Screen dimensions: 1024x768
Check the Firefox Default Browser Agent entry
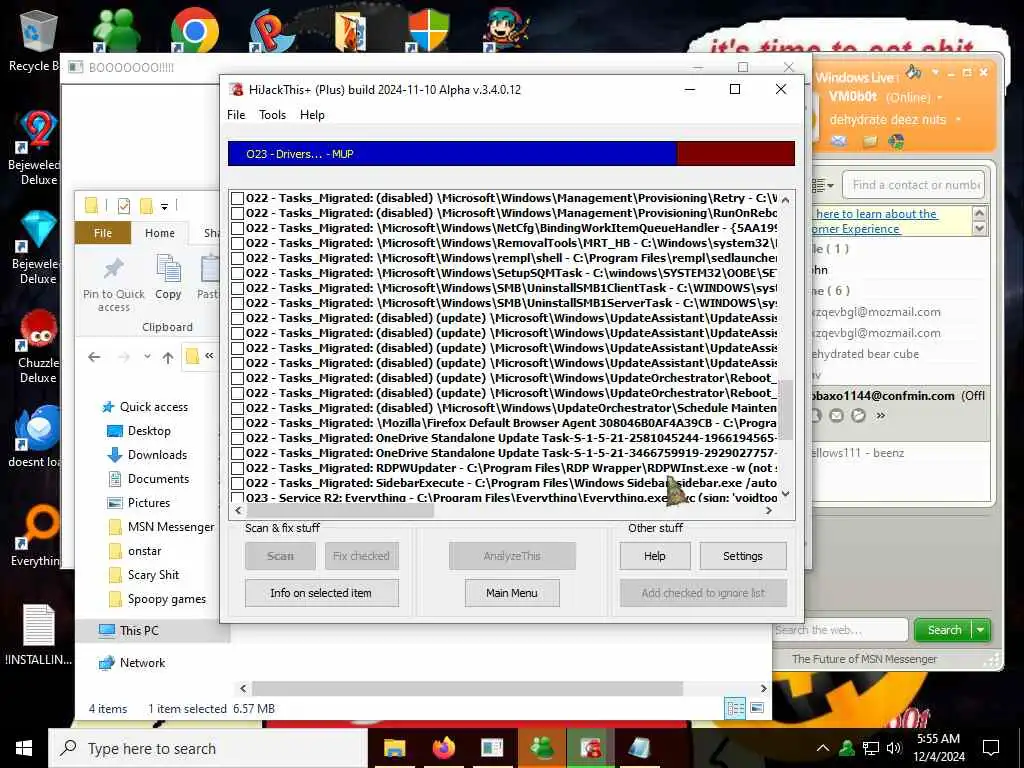[x=238, y=423]
